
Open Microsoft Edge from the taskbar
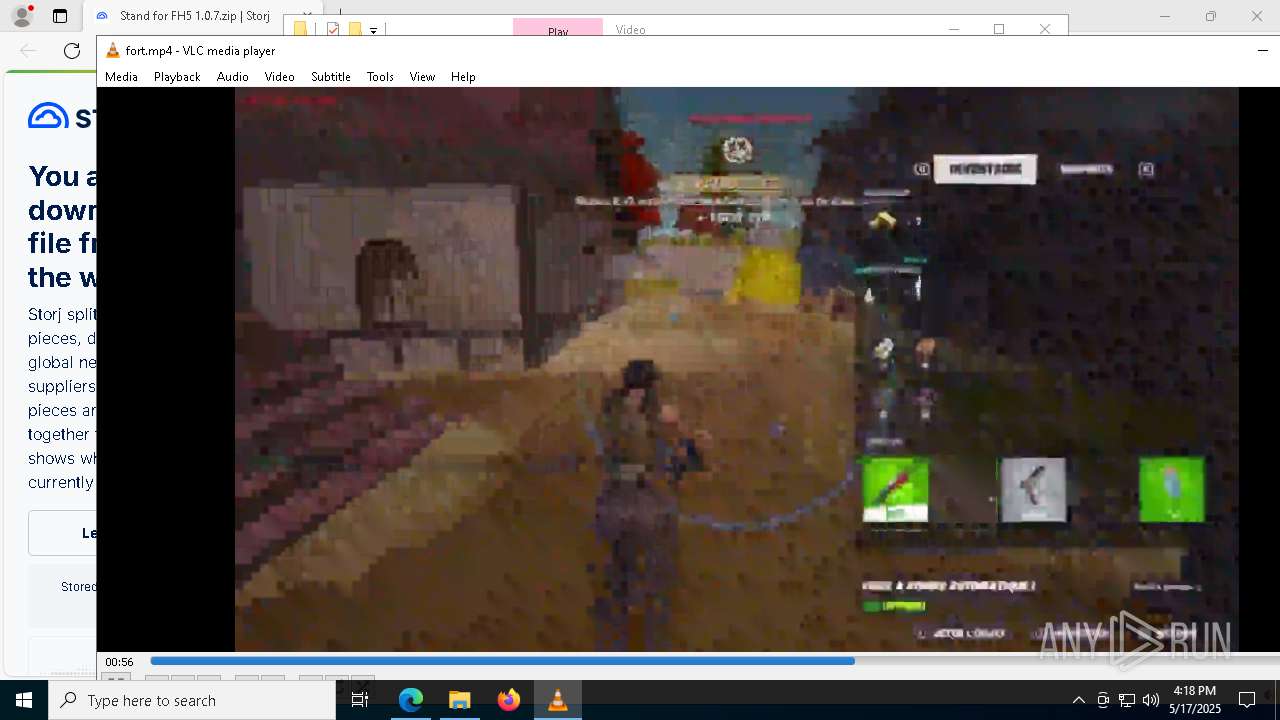tap(411, 700)
